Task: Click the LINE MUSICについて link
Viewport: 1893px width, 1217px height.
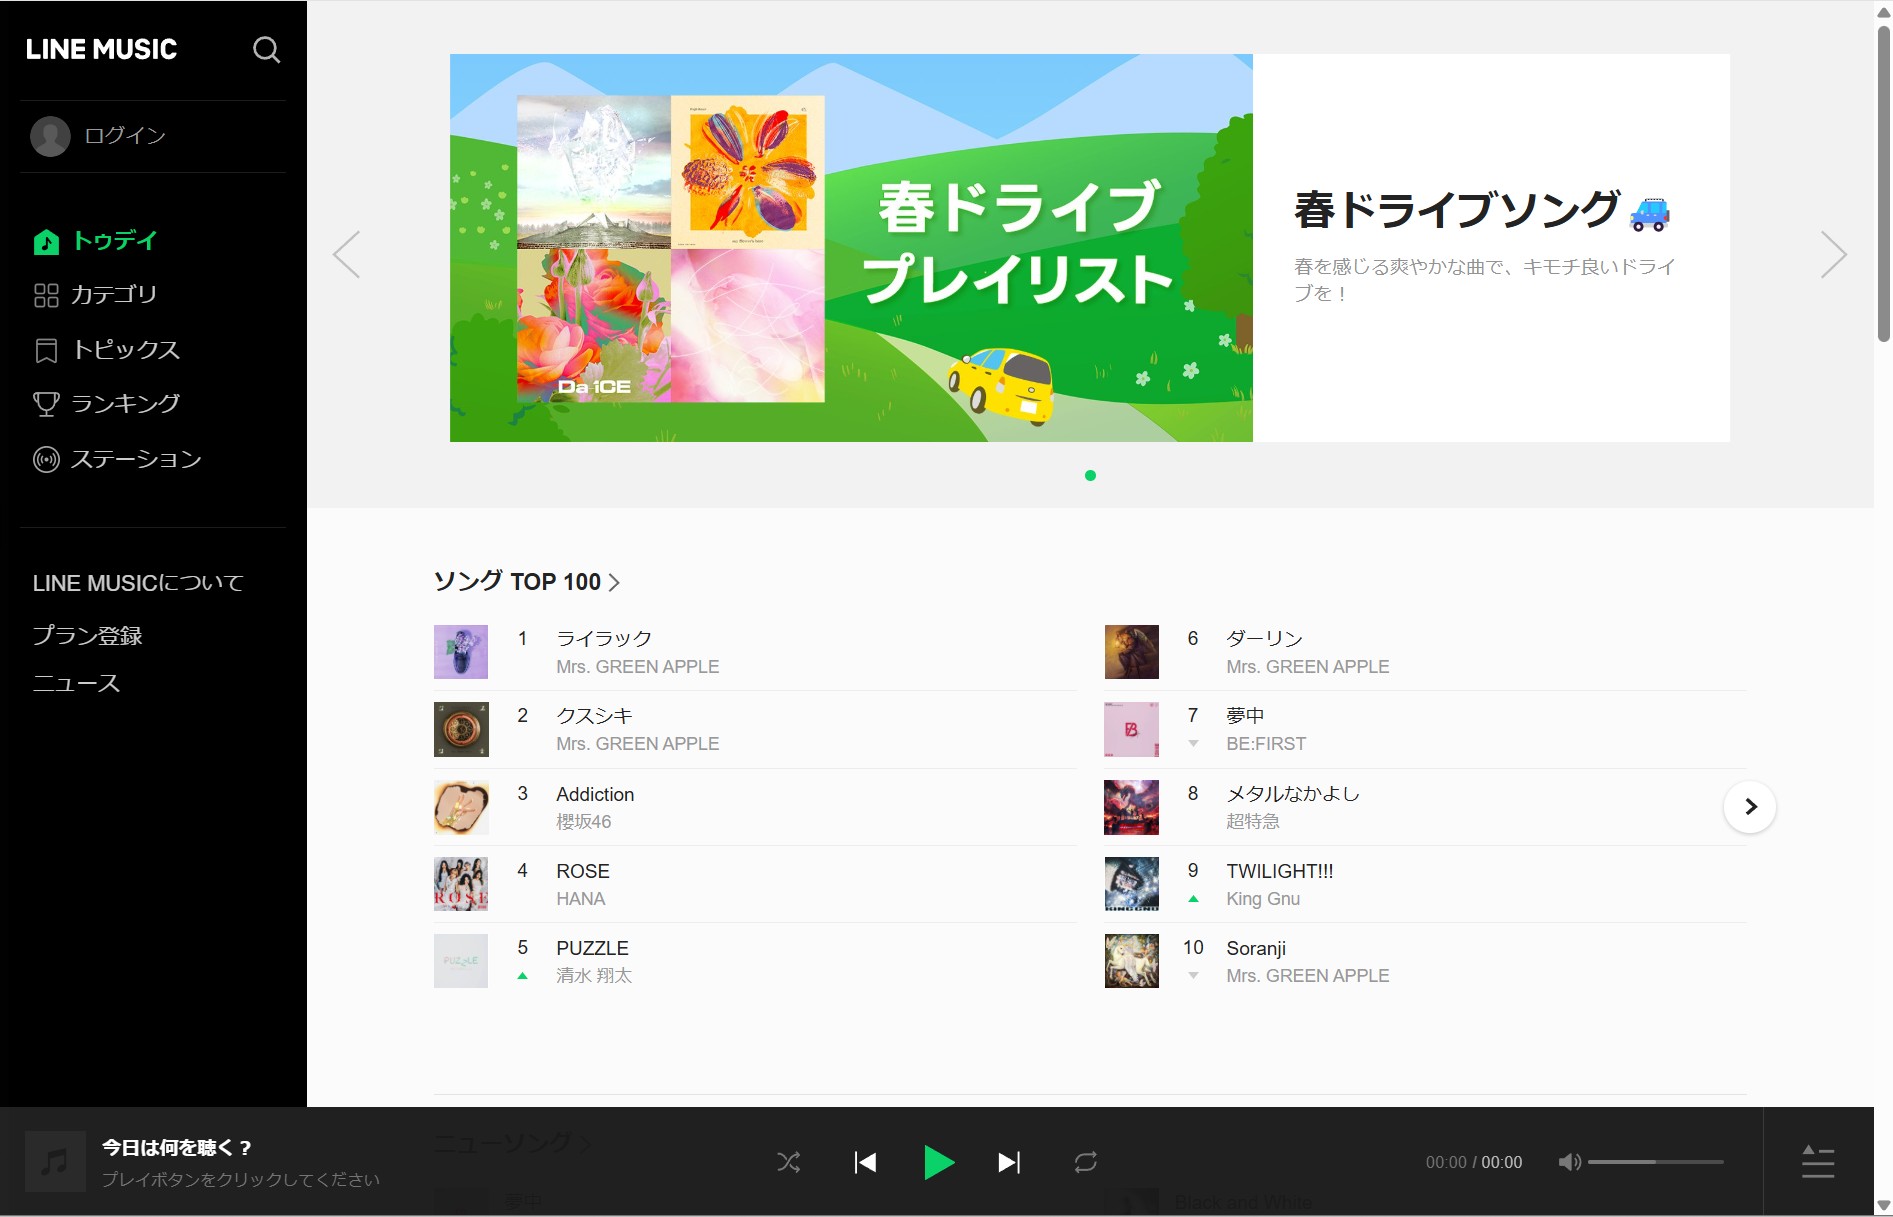Action: click(x=138, y=583)
